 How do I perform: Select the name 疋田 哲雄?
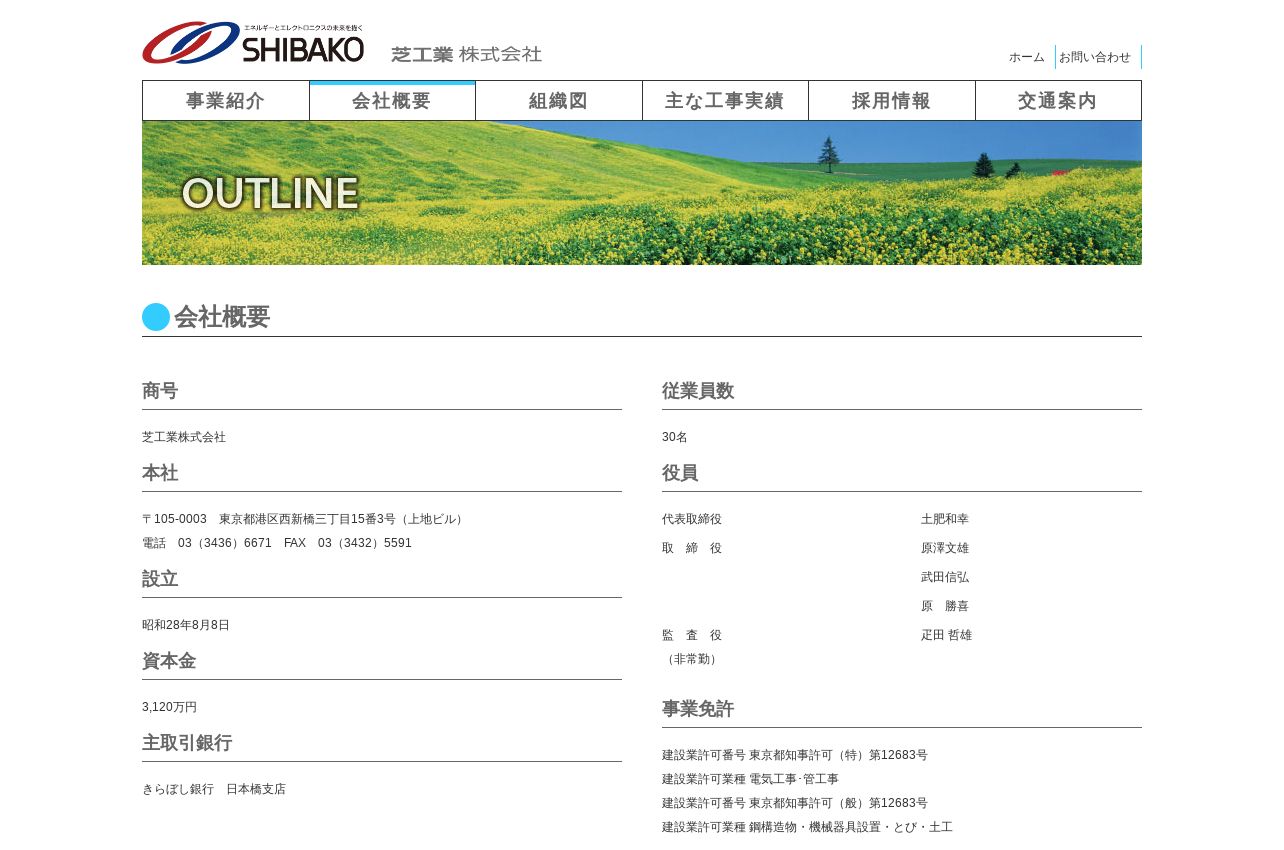coord(947,635)
